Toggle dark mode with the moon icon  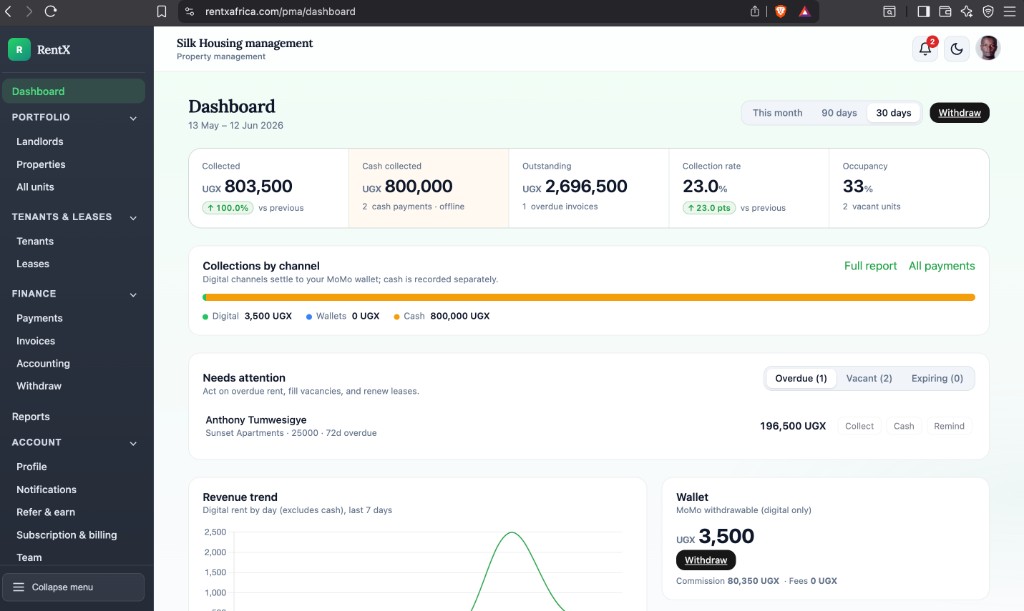(x=956, y=49)
